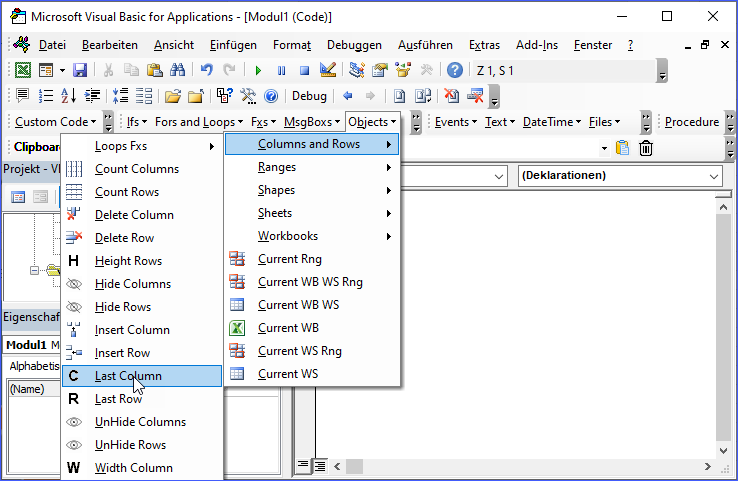Open Project Explorer icon
This screenshot has height=481, width=738.
coord(357,71)
